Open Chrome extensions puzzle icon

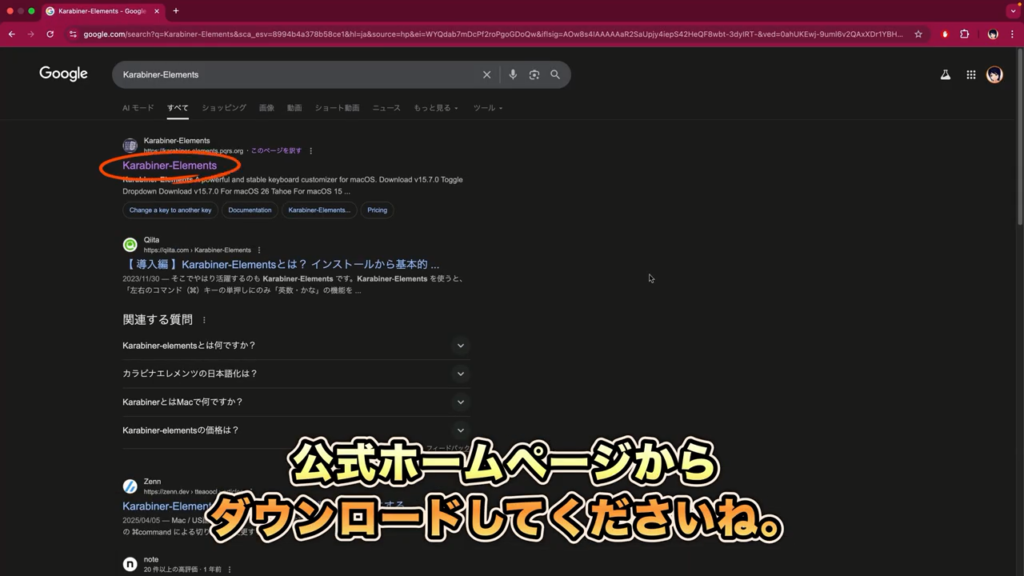[x=965, y=34]
